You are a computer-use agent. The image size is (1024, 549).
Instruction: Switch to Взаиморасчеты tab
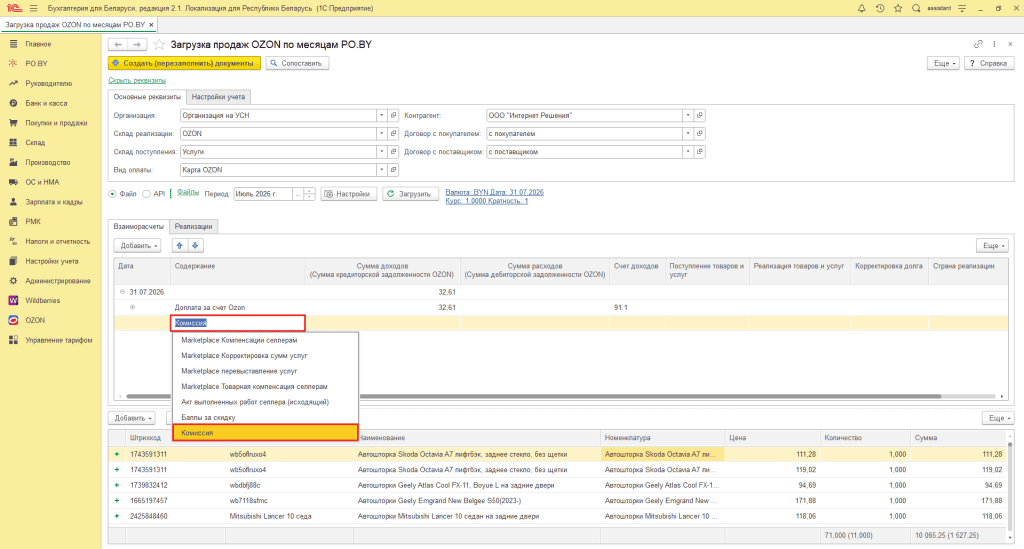point(138,227)
